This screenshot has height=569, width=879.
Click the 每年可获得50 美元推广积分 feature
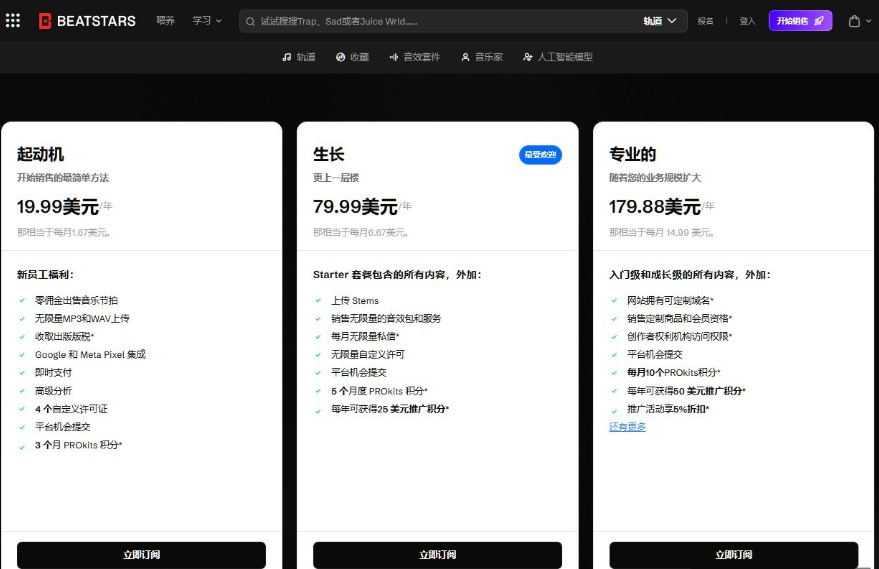point(686,391)
